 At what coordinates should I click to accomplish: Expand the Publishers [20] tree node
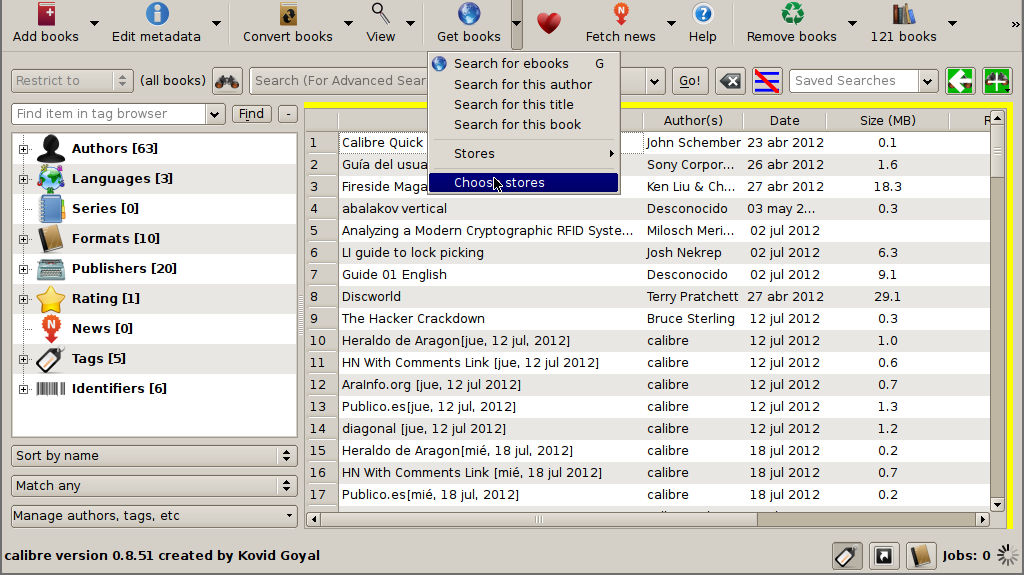coord(24,269)
